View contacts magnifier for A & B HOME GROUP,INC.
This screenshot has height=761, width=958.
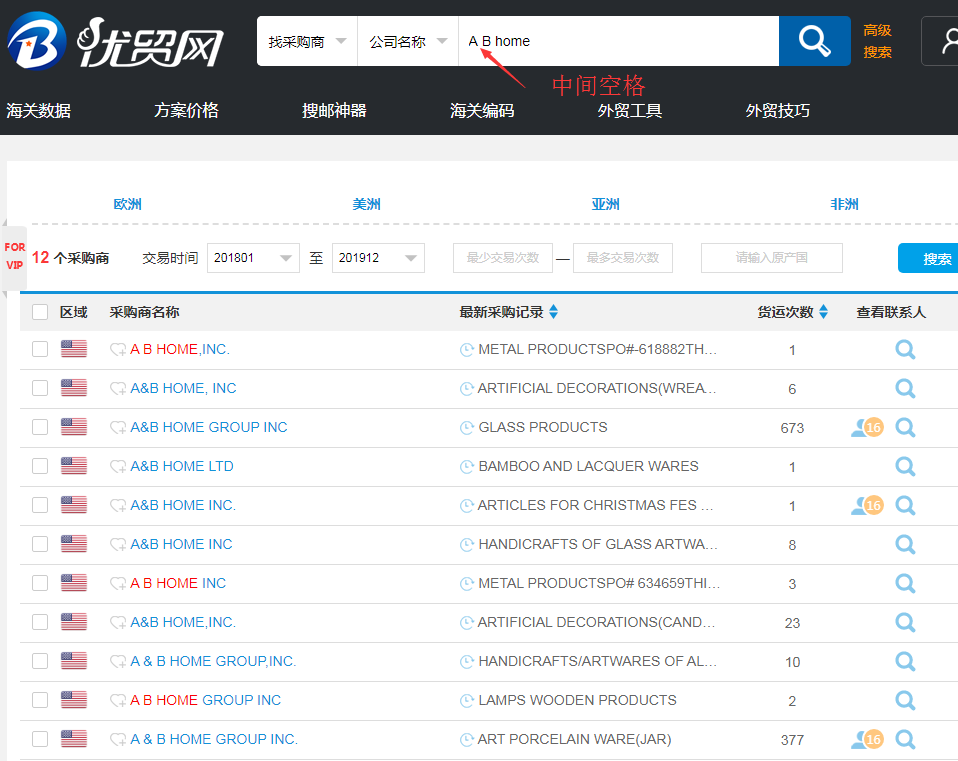[905, 661]
